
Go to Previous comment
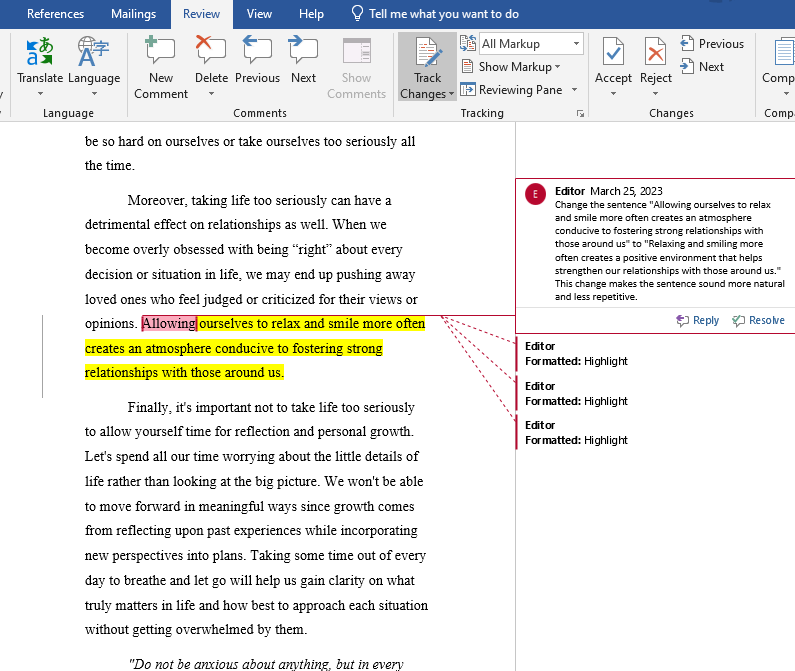click(x=257, y=52)
